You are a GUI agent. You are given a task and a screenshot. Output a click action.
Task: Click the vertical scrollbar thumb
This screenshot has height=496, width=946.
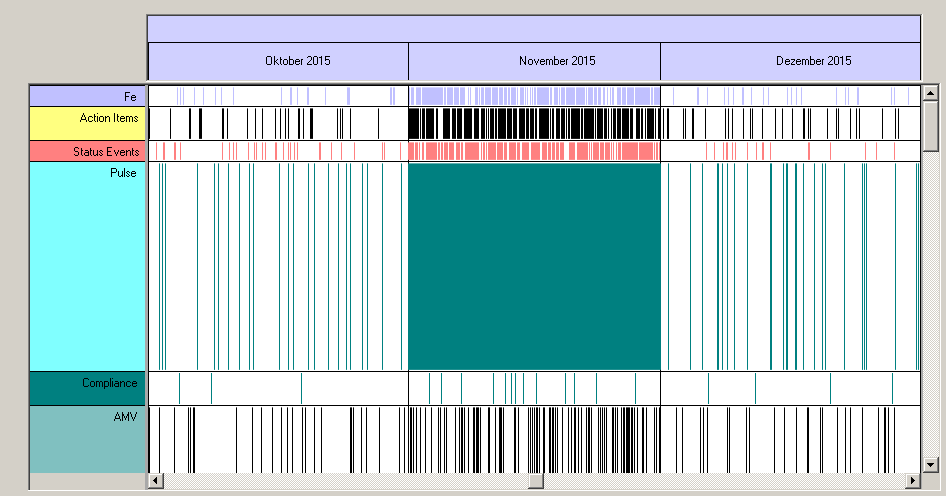click(930, 125)
